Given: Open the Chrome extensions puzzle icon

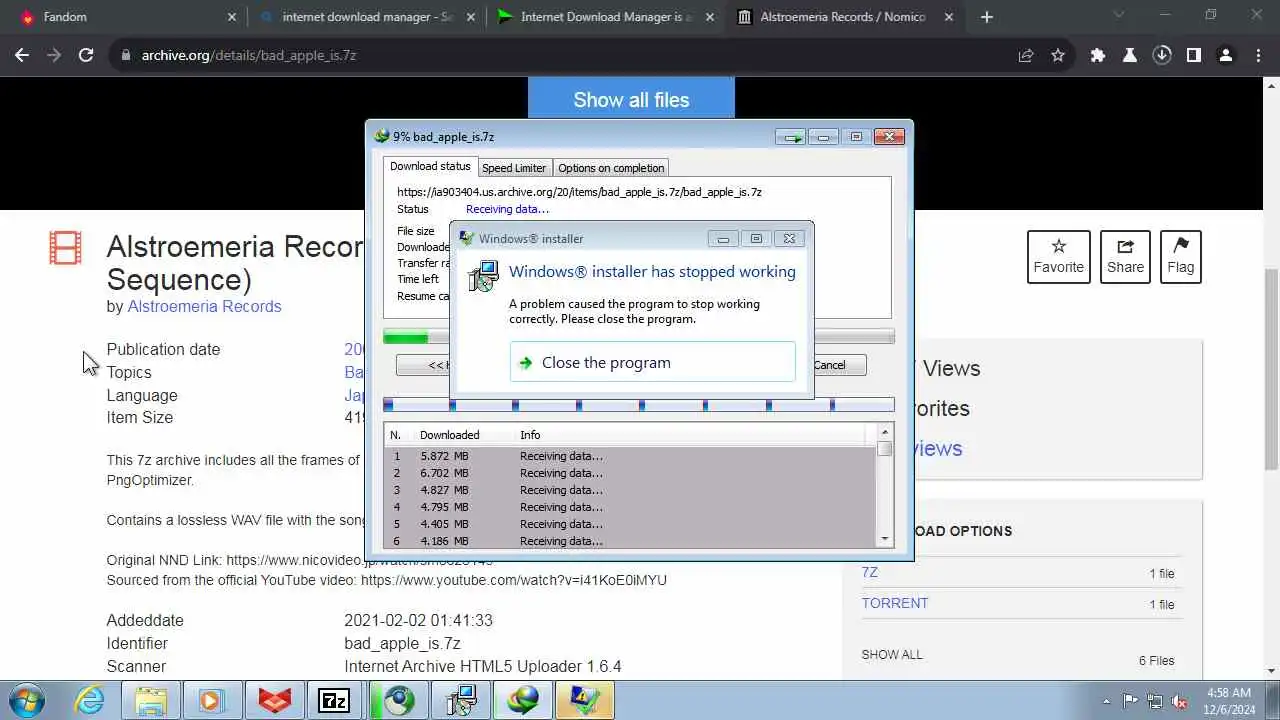Looking at the screenshot, I should coord(1098,56).
